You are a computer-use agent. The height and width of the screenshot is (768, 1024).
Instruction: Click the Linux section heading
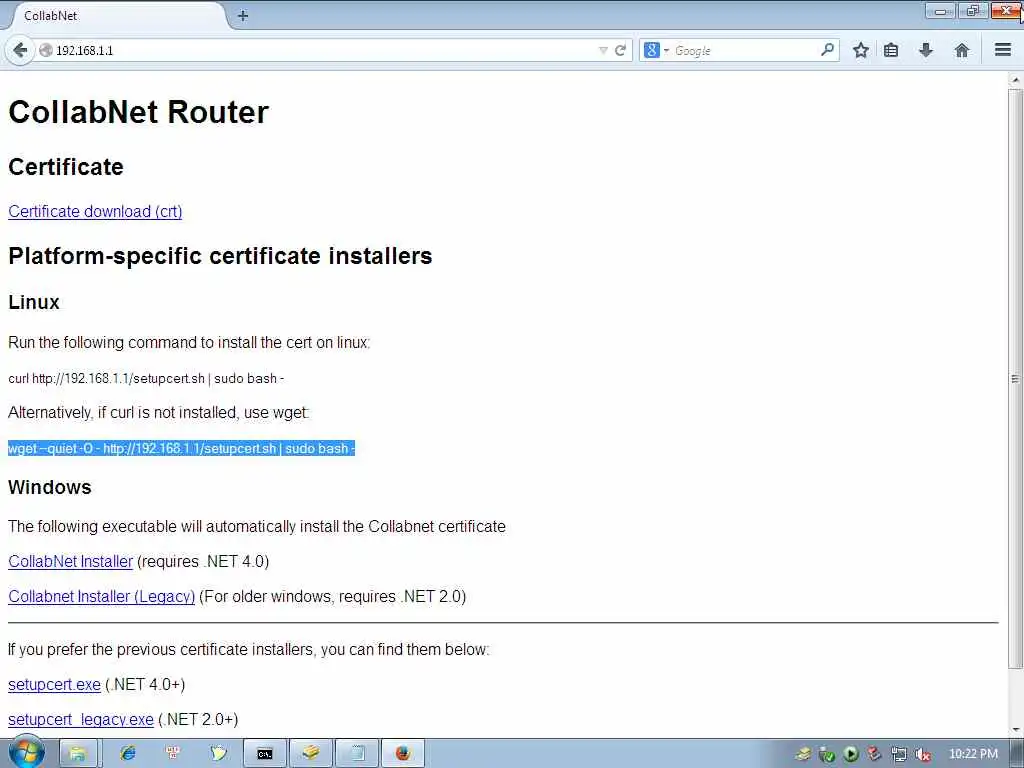(x=34, y=302)
